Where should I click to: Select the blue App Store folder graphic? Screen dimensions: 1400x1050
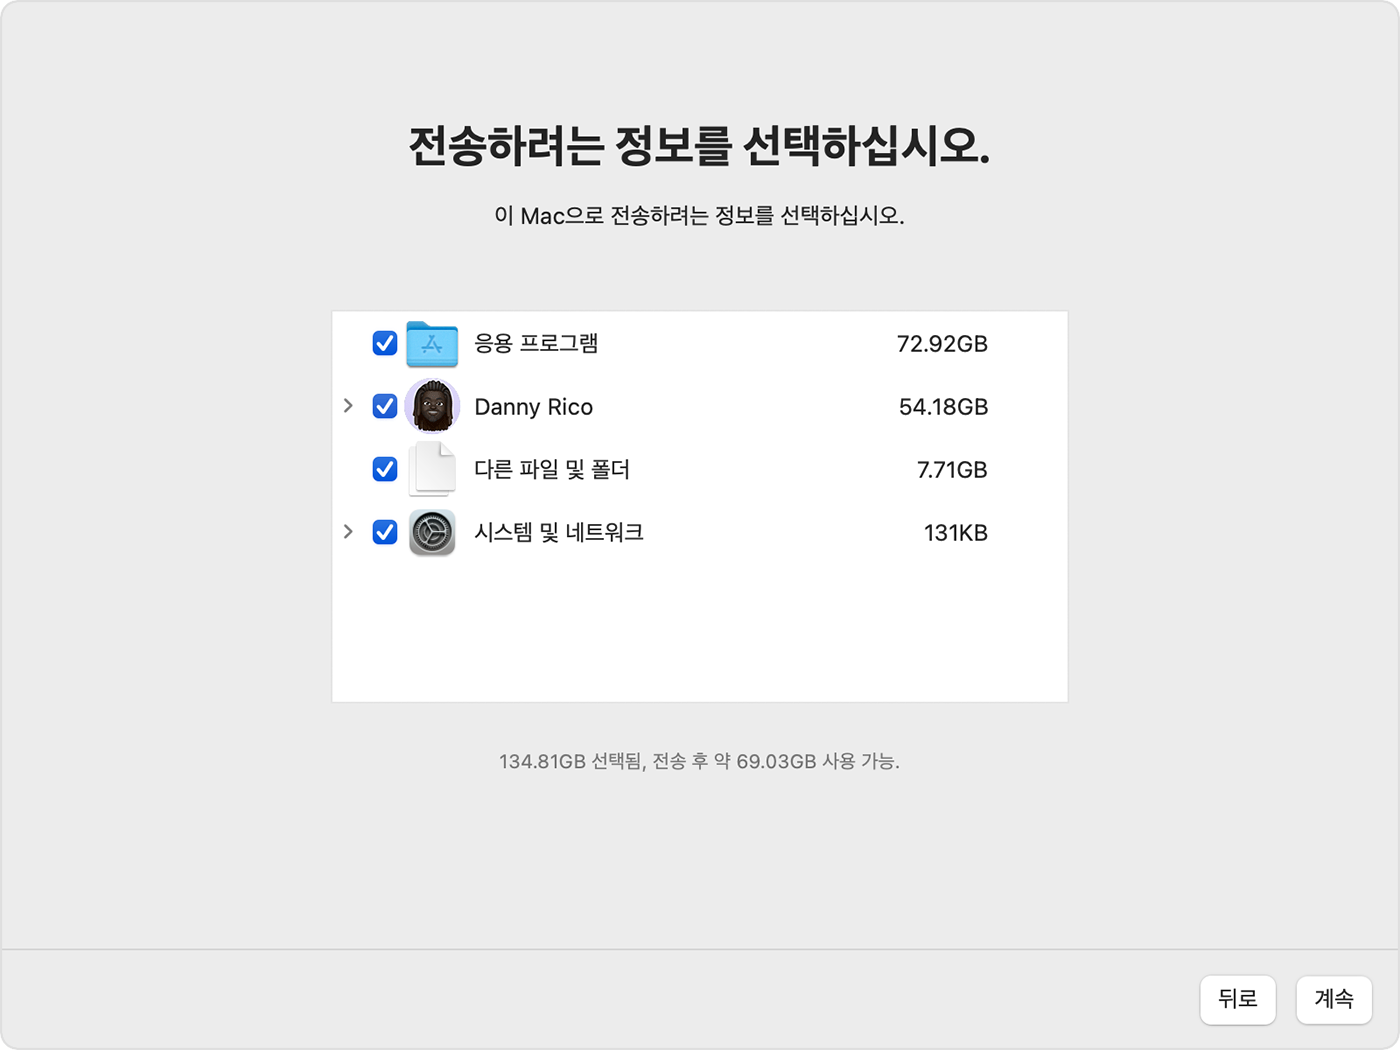(432, 343)
